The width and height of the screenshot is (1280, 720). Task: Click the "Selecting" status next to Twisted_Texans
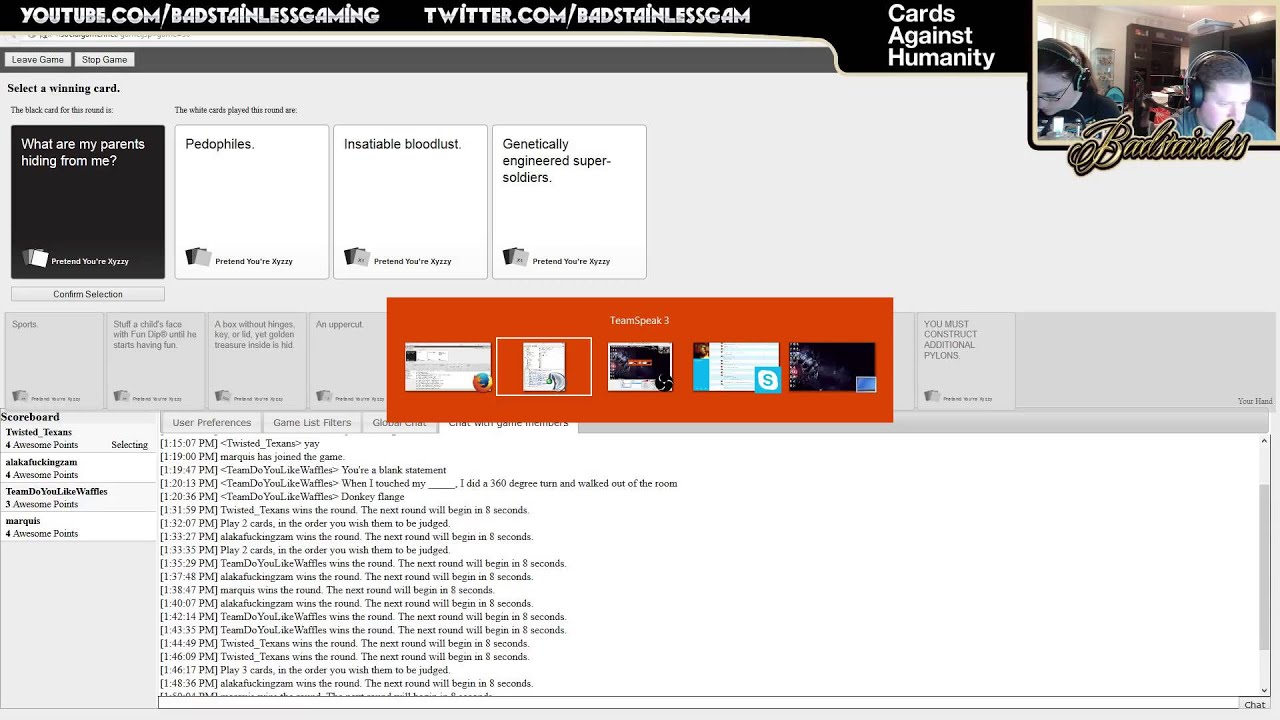[129, 445]
